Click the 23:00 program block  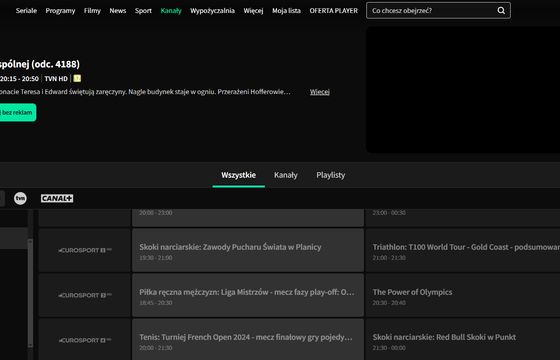click(463, 218)
